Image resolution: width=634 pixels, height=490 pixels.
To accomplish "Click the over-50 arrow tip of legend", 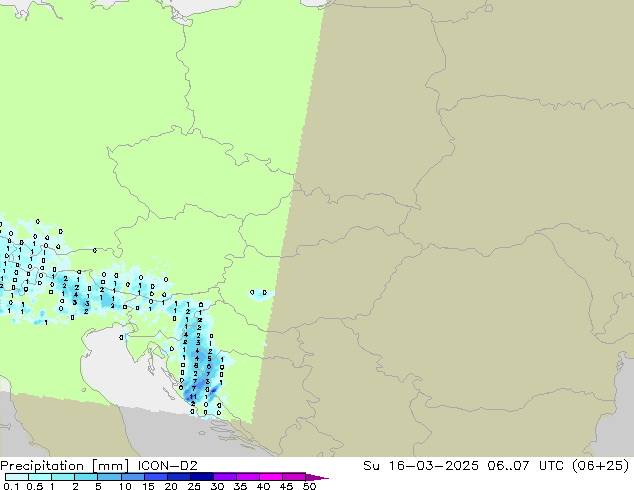I will (x=317, y=477).
